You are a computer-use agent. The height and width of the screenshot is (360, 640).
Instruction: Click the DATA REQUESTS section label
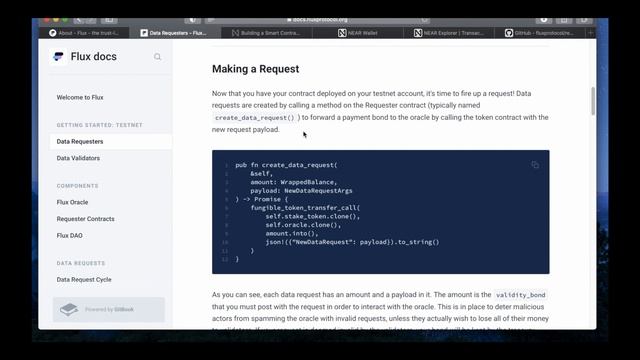(x=81, y=263)
